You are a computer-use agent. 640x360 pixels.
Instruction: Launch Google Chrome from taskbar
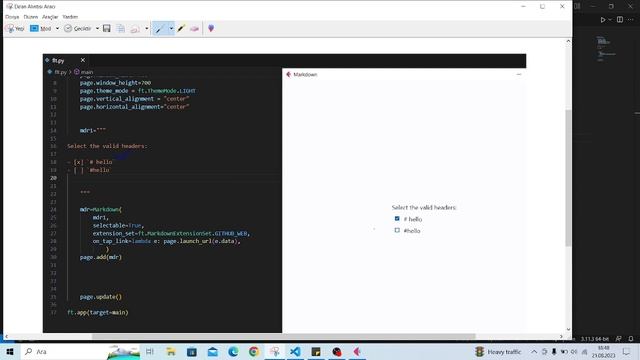(x=254, y=351)
